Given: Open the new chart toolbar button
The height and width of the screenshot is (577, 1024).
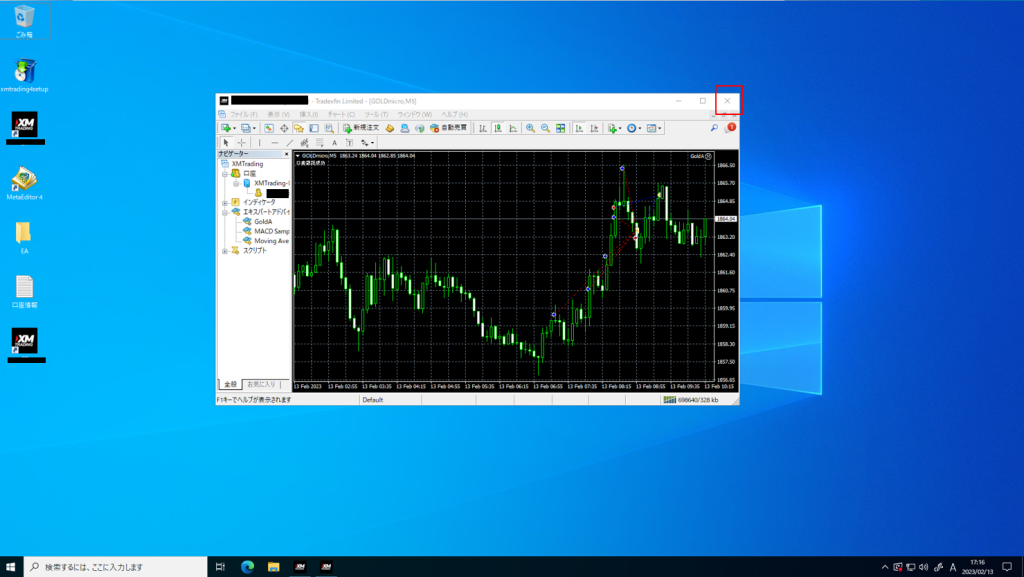Looking at the screenshot, I should click(226, 129).
